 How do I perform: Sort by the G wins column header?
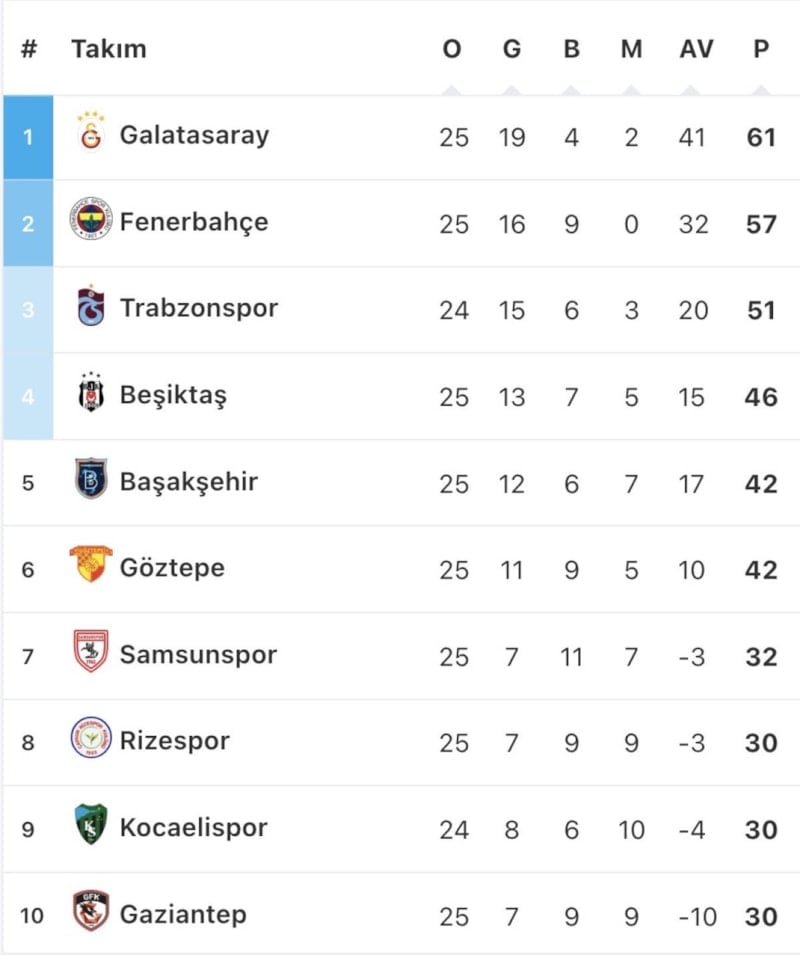pyautogui.click(x=512, y=49)
